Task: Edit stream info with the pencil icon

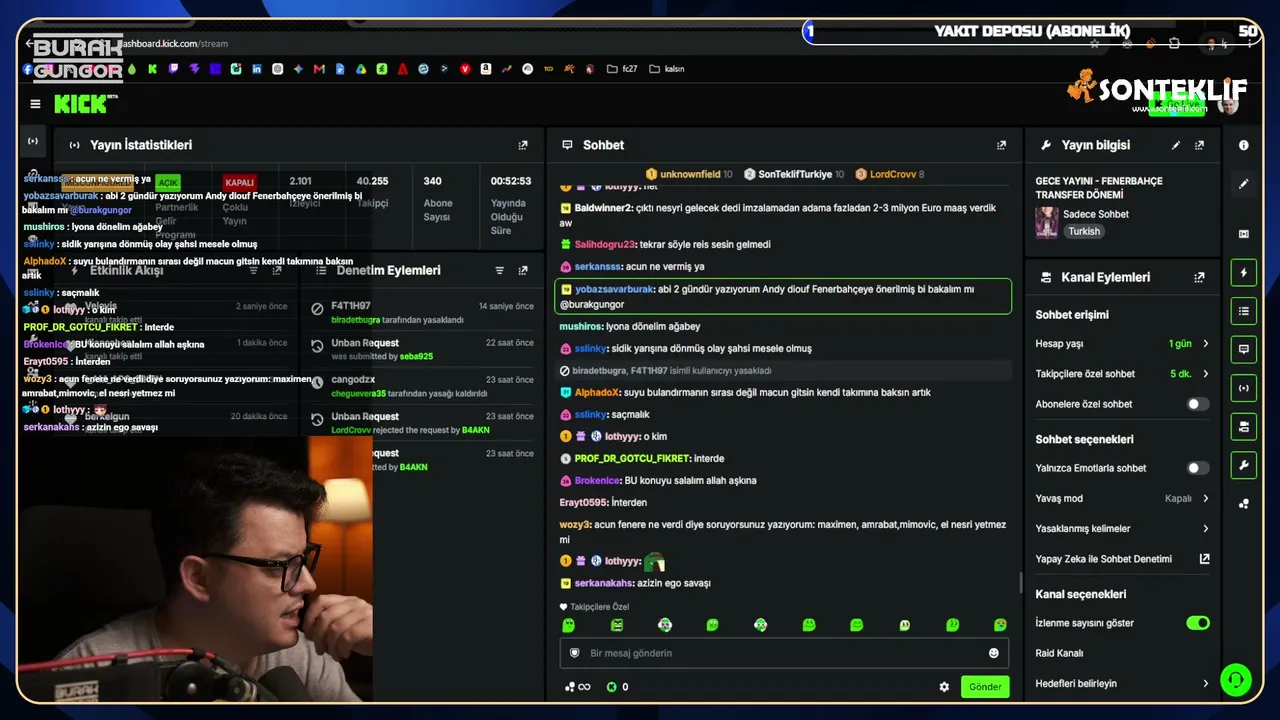Action: tap(1176, 145)
